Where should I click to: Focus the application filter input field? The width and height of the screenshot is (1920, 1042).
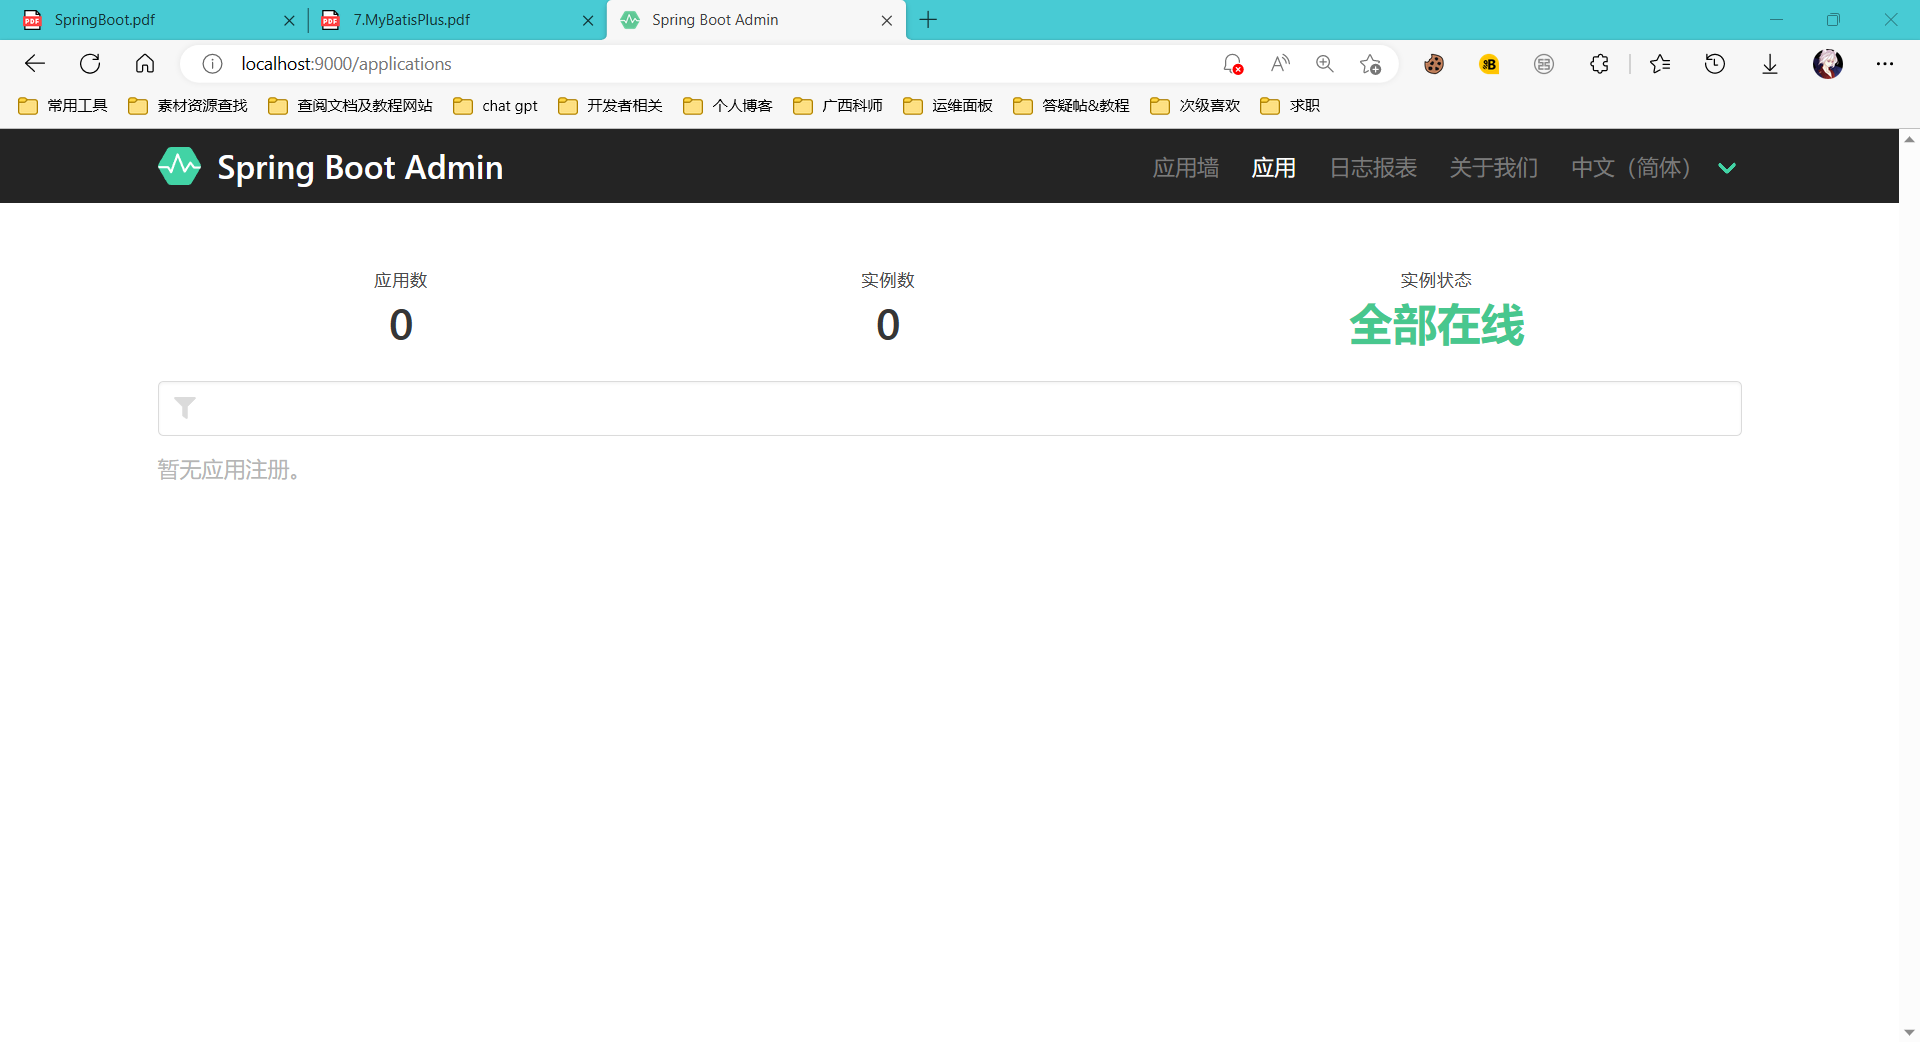(x=949, y=408)
